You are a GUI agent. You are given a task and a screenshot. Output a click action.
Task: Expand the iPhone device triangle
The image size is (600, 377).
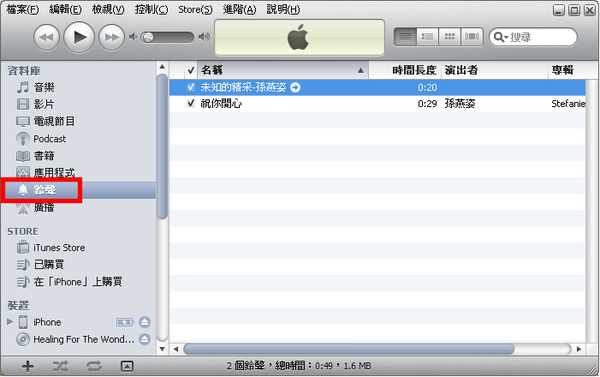(10, 322)
